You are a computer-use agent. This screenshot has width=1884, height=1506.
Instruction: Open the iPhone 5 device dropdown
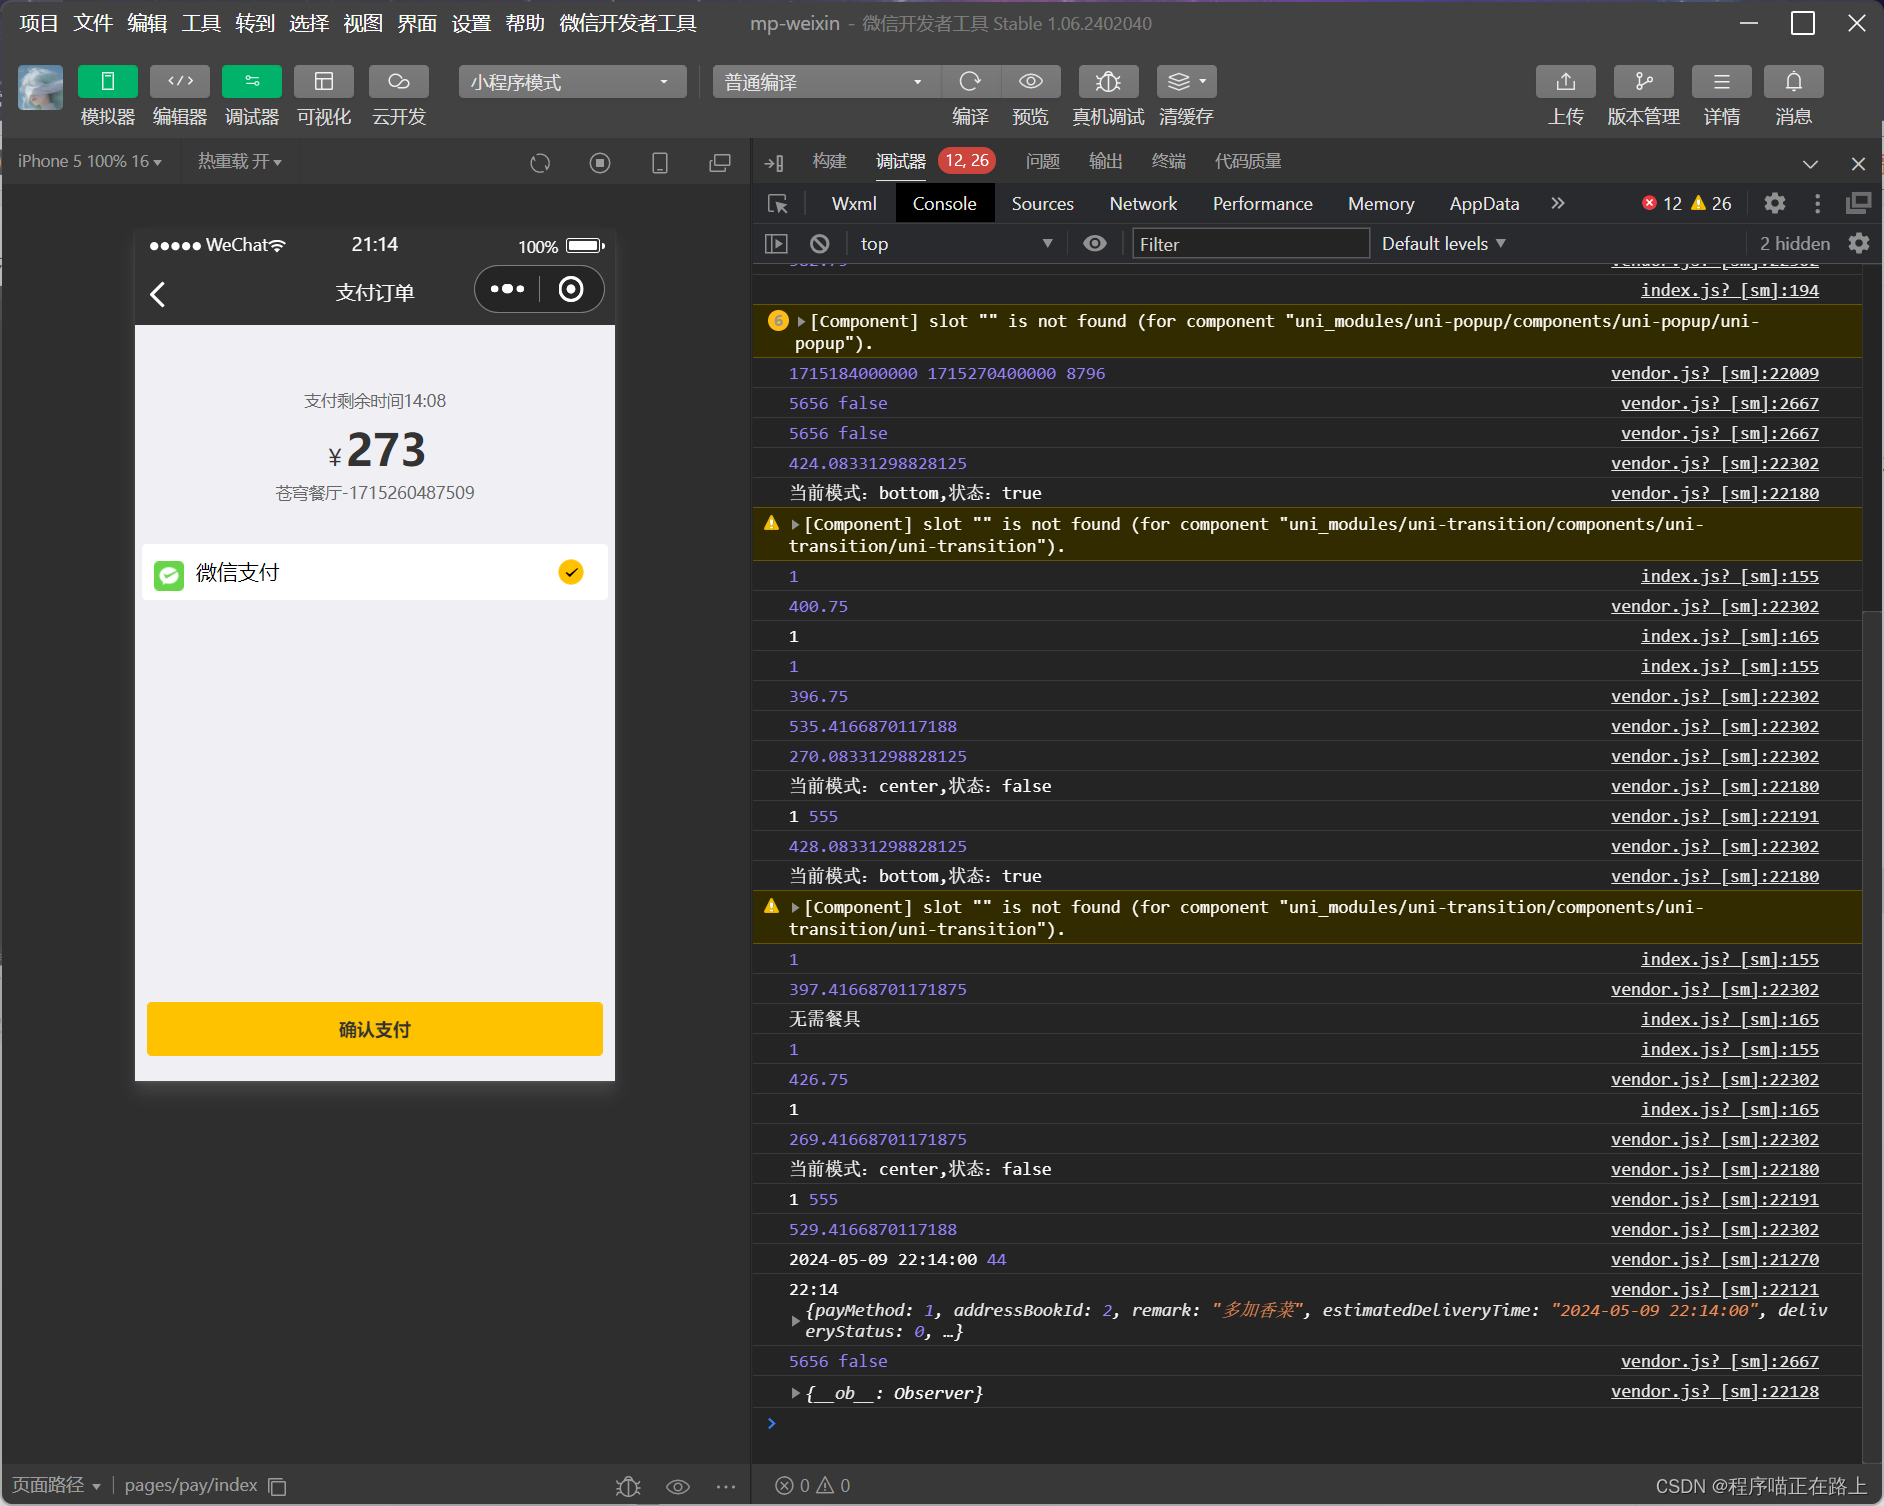pos(89,161)
